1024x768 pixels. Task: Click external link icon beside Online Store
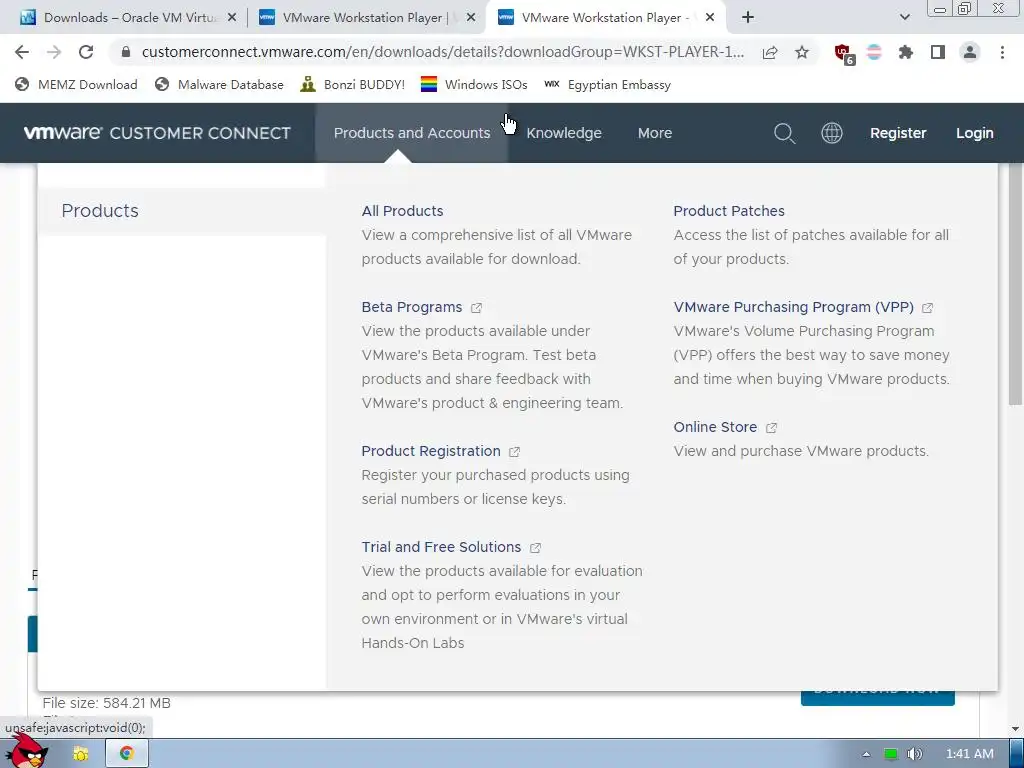coord(771,428)
